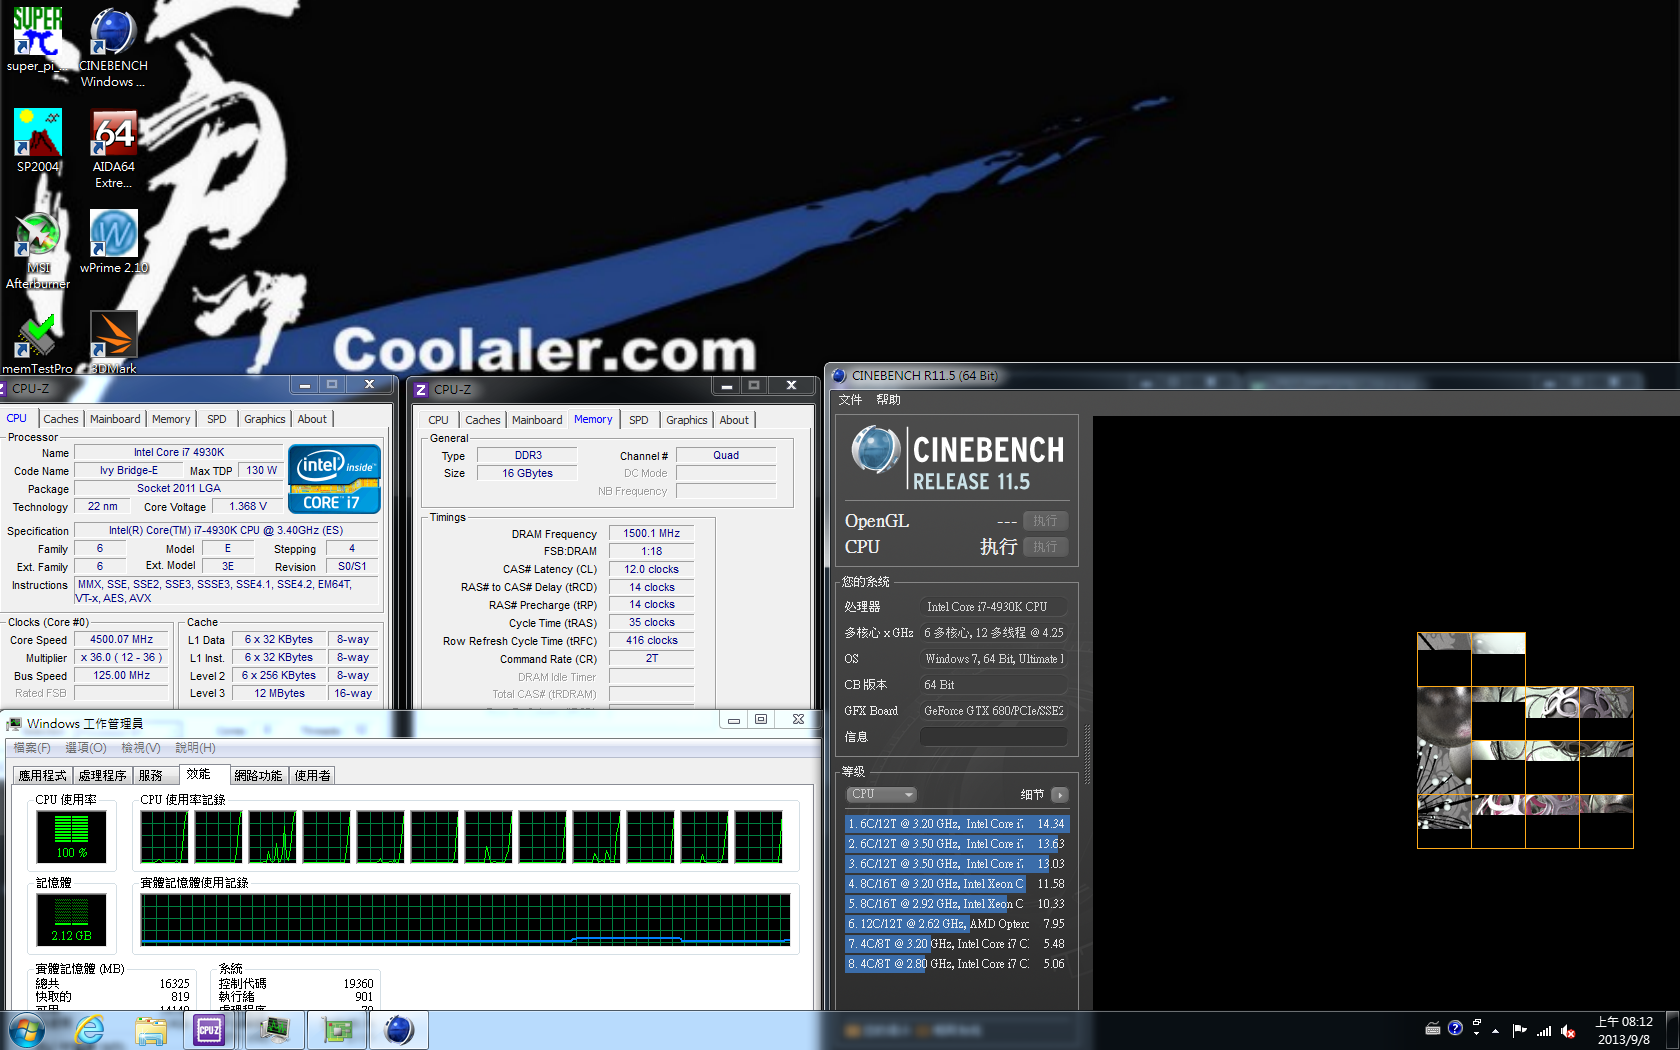This screenshot has height=1050, width=1680.
Task: Switch to CINEBENCH via its taskbar button
Action: [399, 1030]
